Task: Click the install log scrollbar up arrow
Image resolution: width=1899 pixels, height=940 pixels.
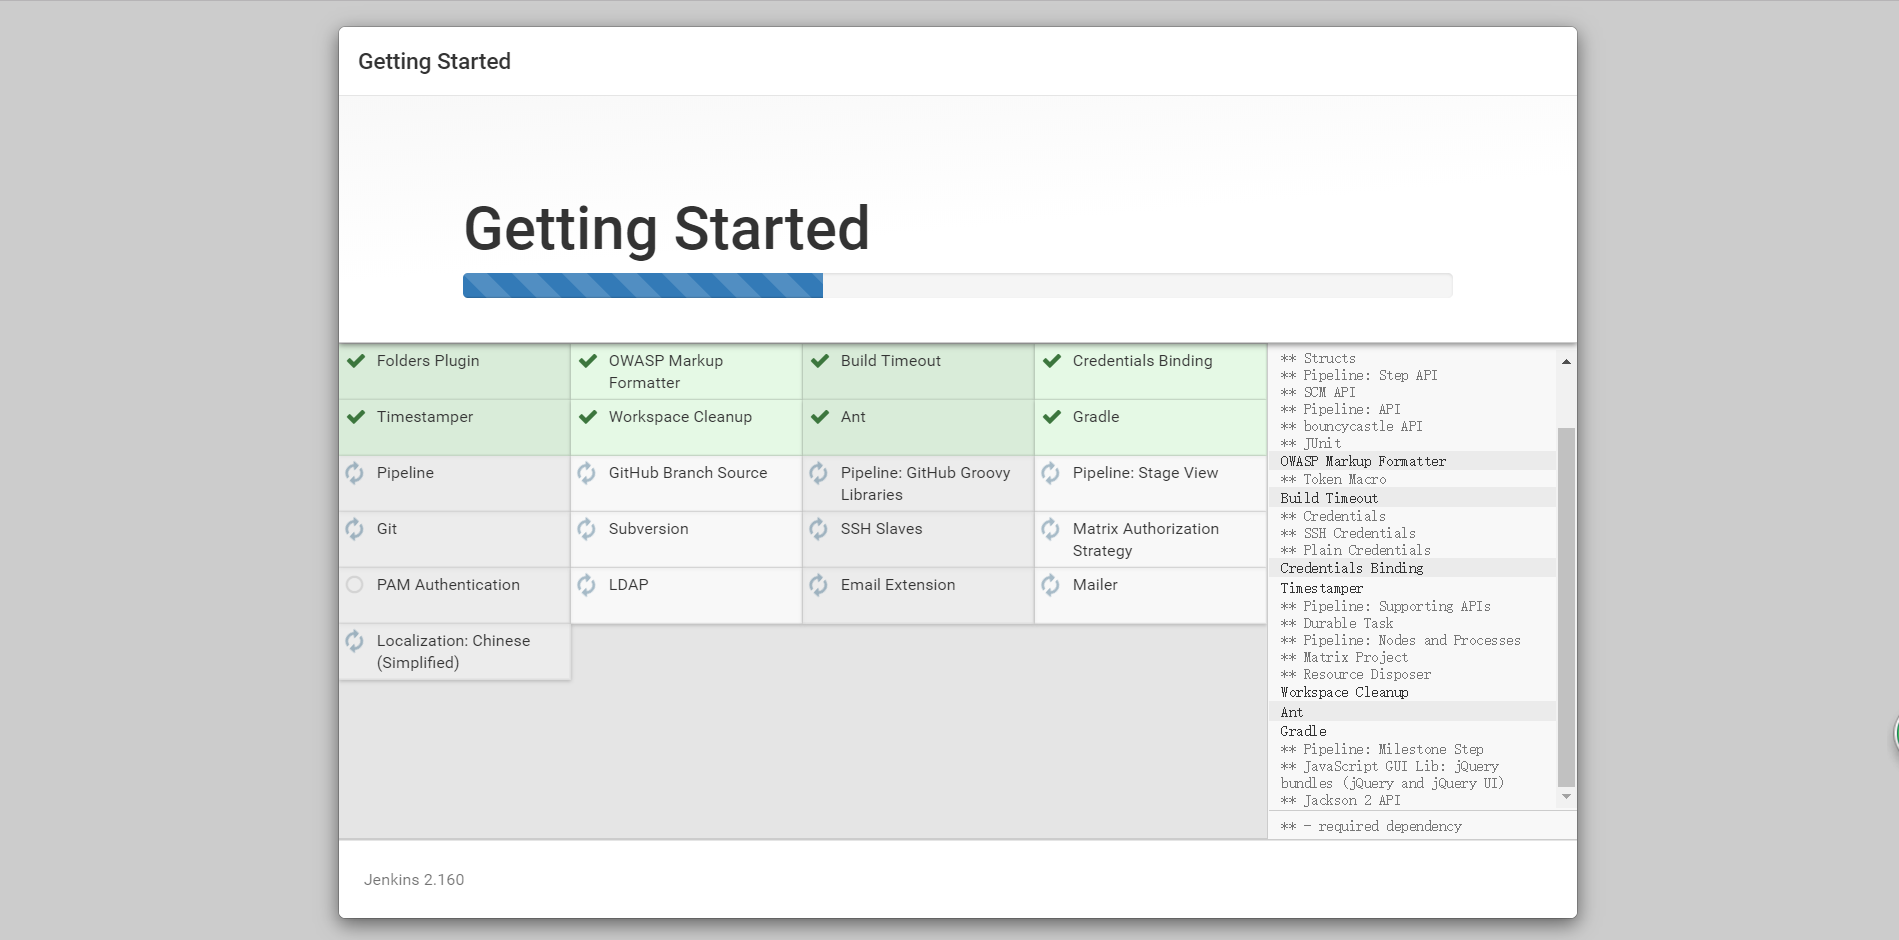Action: point(1566,362)
